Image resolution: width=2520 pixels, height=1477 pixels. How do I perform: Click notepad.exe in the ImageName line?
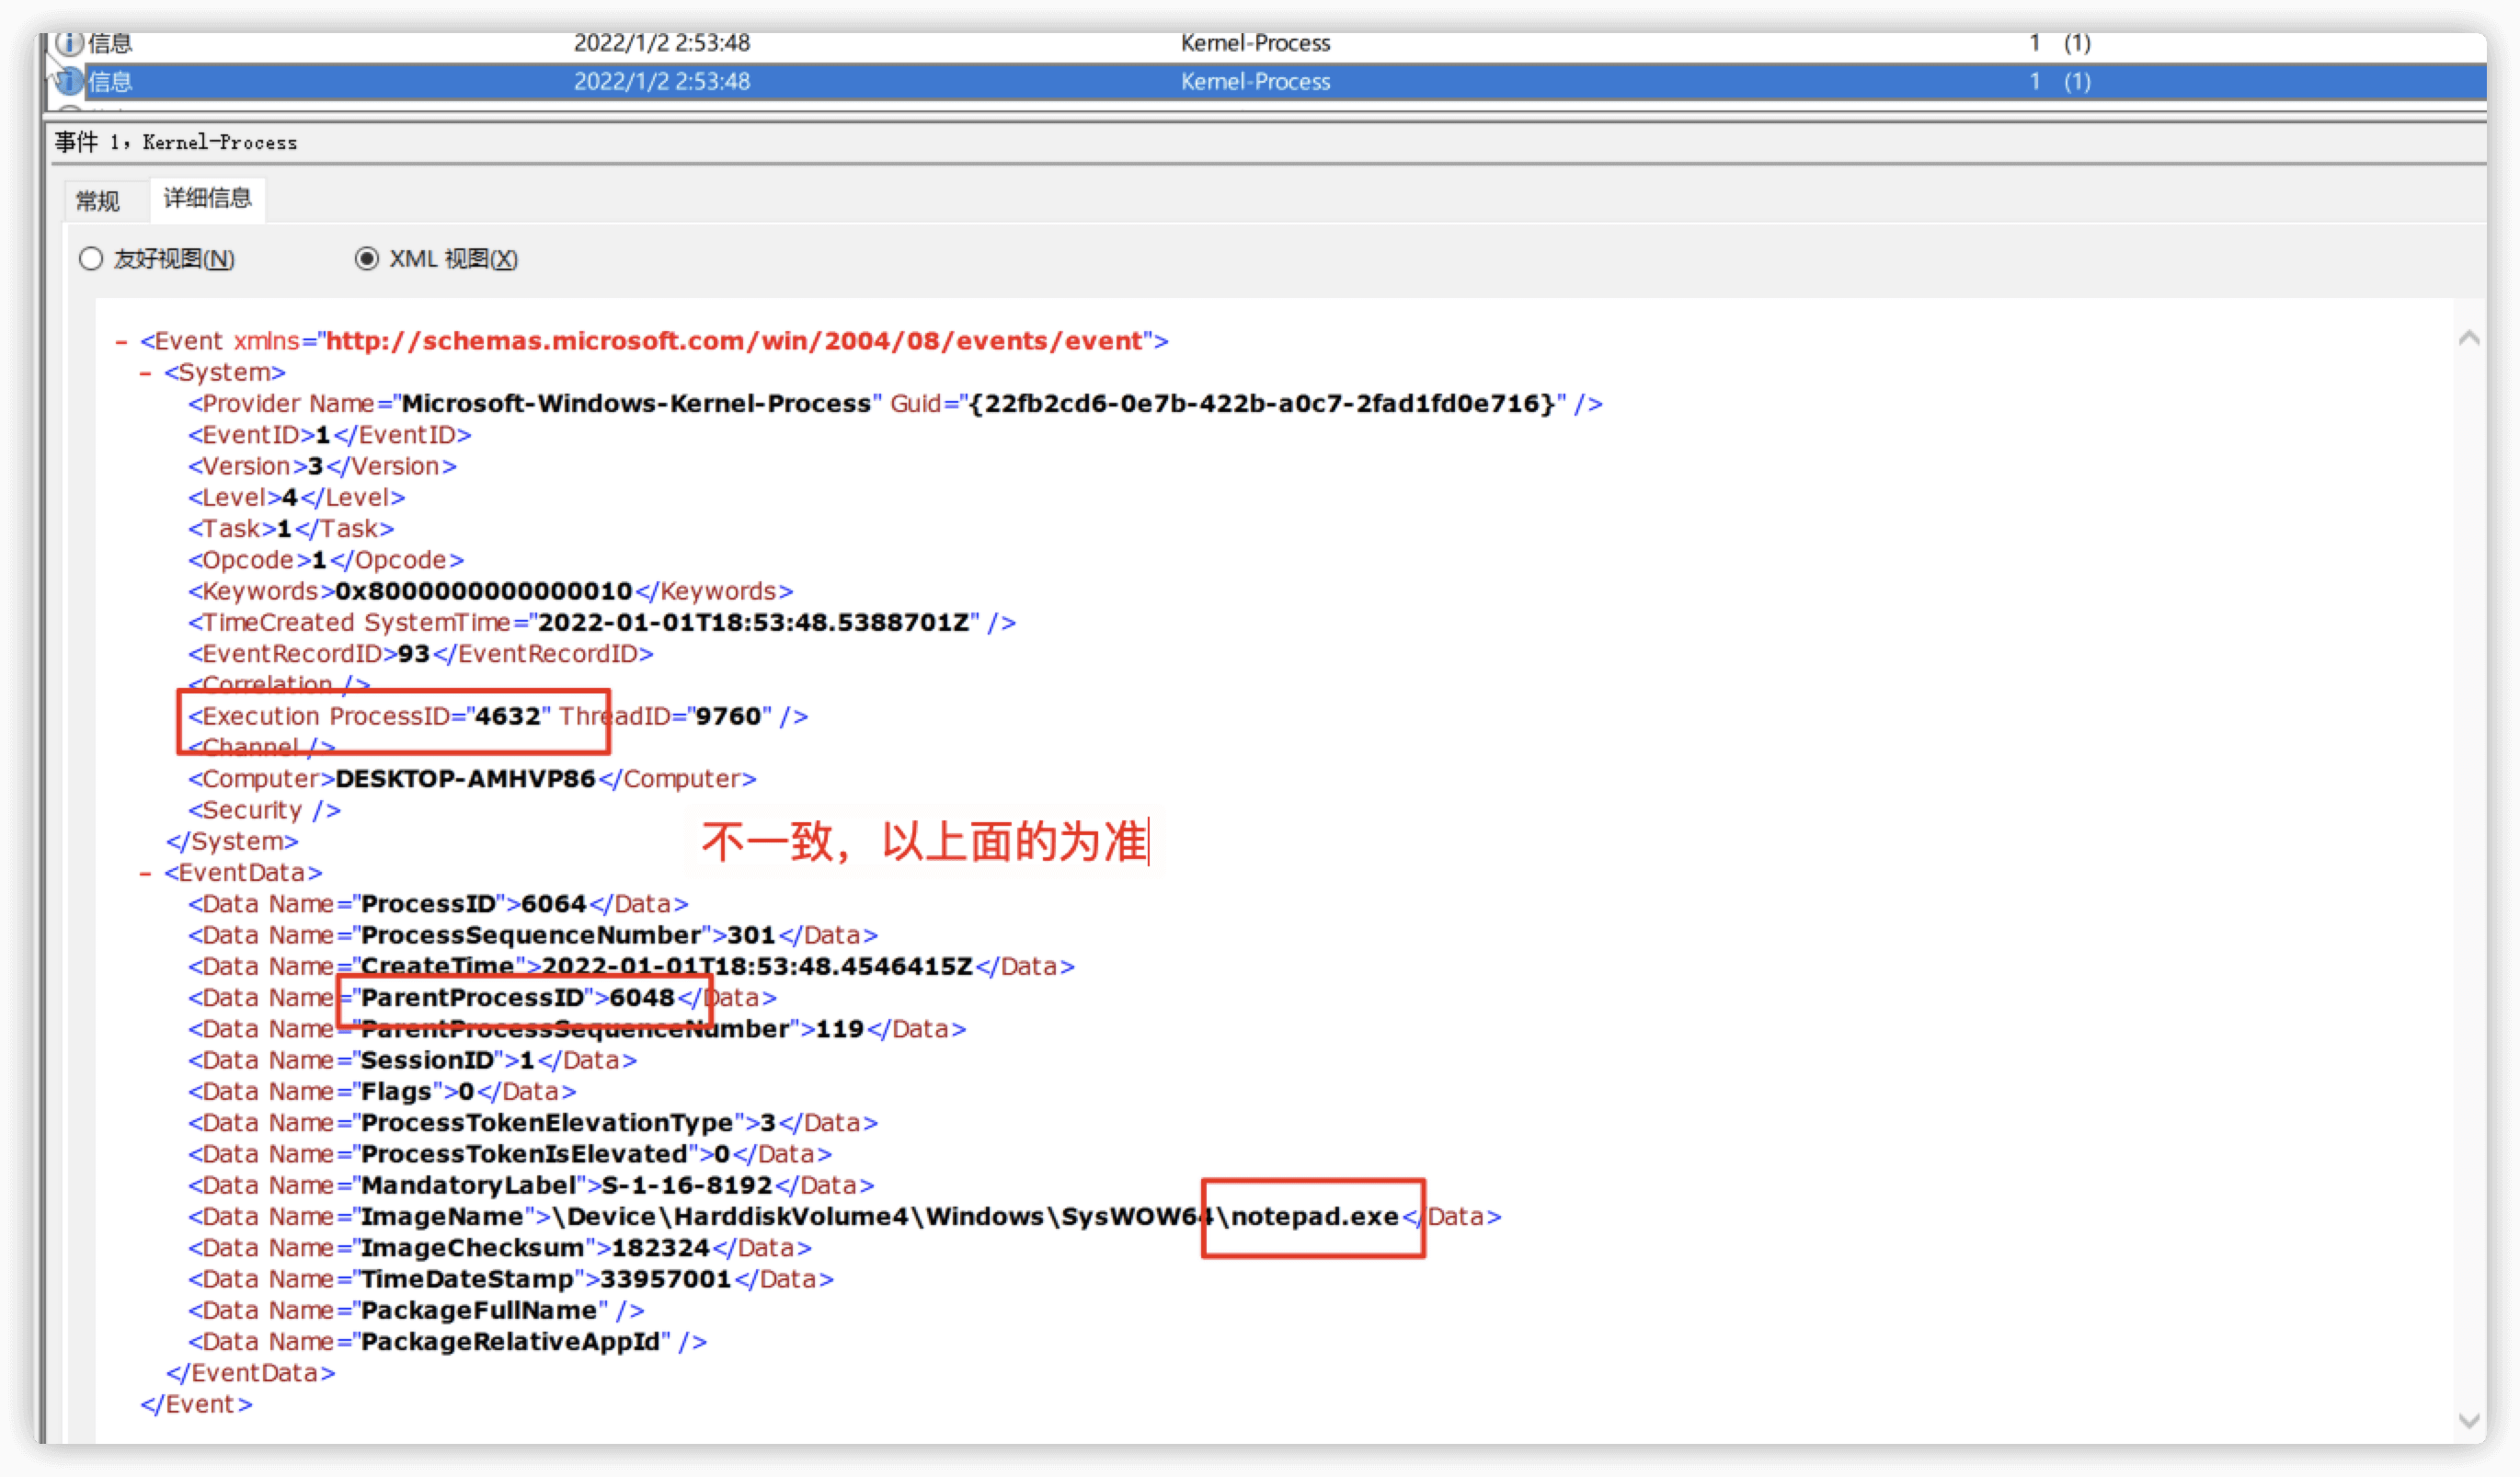pyautogui.click(x=1314, y=1216)
